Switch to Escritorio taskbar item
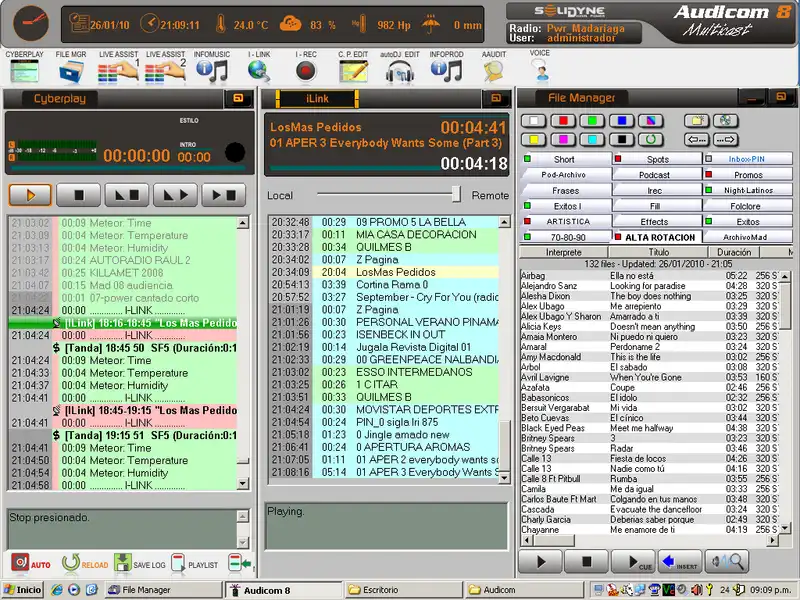The image size is (800, 600). (403, 590)
